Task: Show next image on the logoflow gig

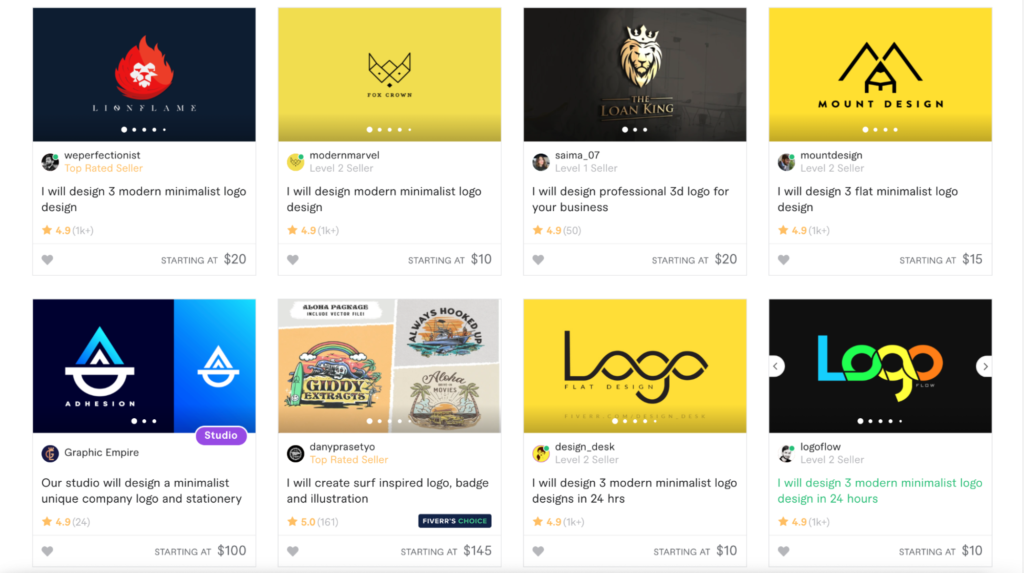Action: coord(985,367)
